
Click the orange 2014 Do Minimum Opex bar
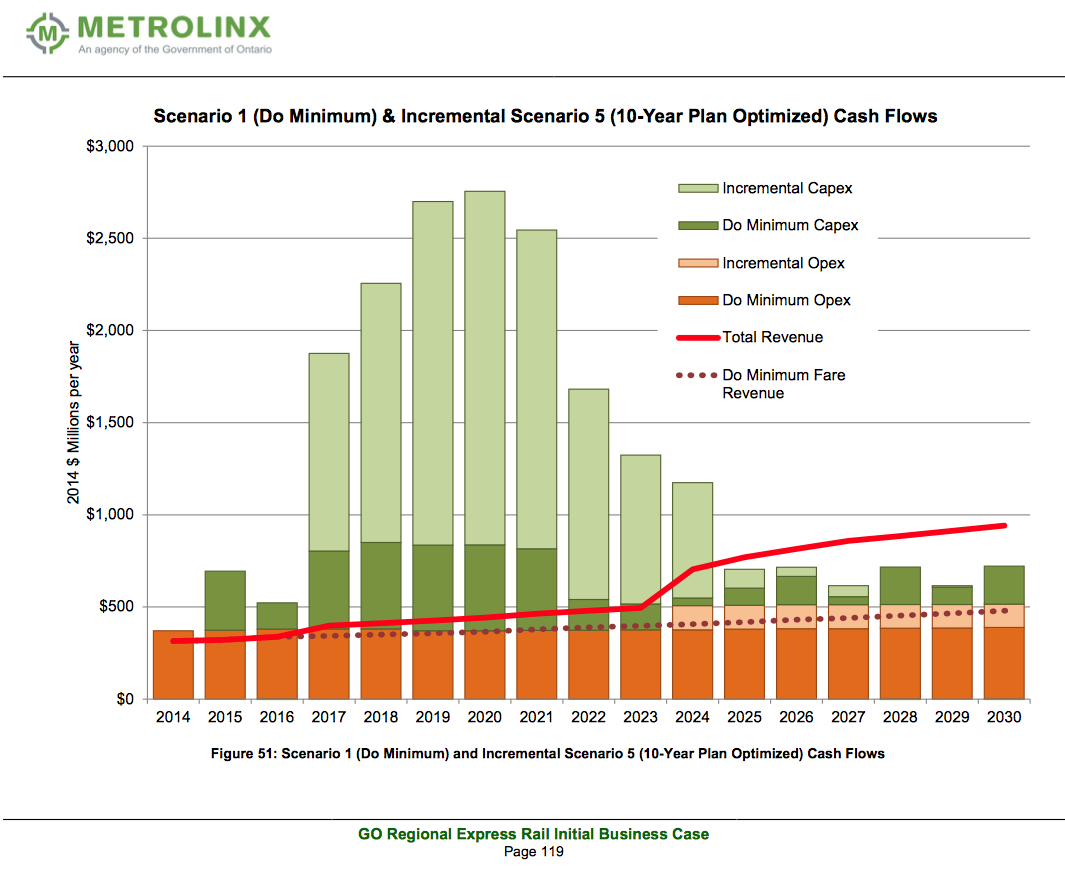pos(173,664)
